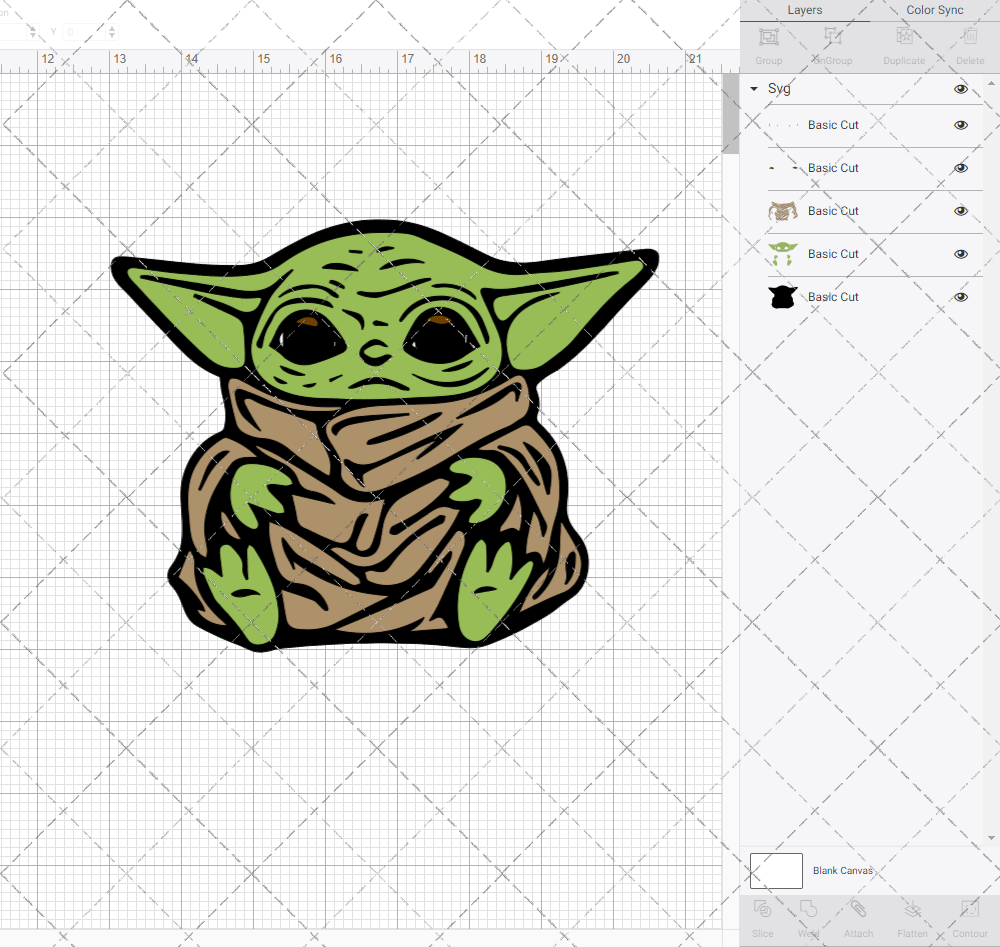Viewport: 1000px width, 947px height.
Task: Click Layers panel scroll-down arrow
Action: [990, 838]
